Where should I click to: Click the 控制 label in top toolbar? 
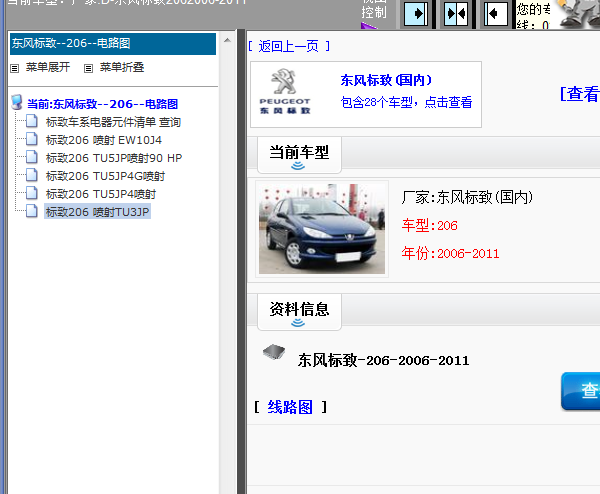point(373,12)
